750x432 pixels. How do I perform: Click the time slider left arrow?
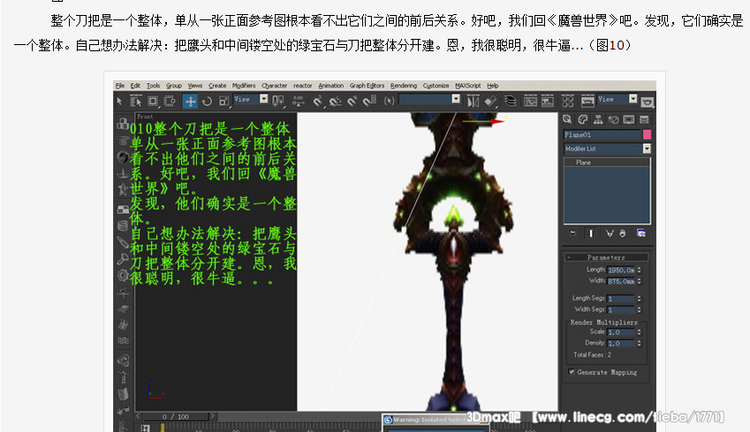[139, 416]
